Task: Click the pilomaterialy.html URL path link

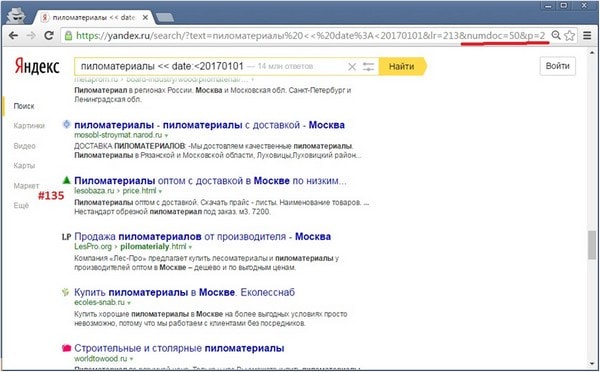Action: [x=153, y=246]
